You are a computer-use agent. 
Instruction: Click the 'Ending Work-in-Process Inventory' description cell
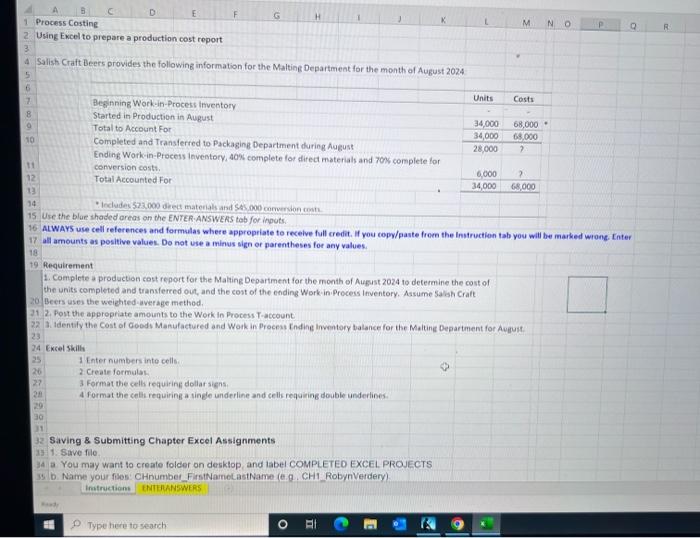(x=267, y=161)
